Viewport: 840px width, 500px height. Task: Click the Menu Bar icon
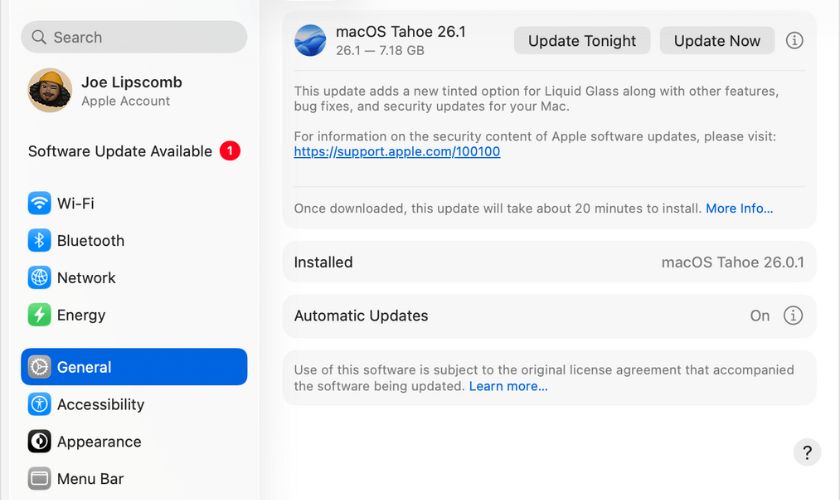(x=39, y=478)
